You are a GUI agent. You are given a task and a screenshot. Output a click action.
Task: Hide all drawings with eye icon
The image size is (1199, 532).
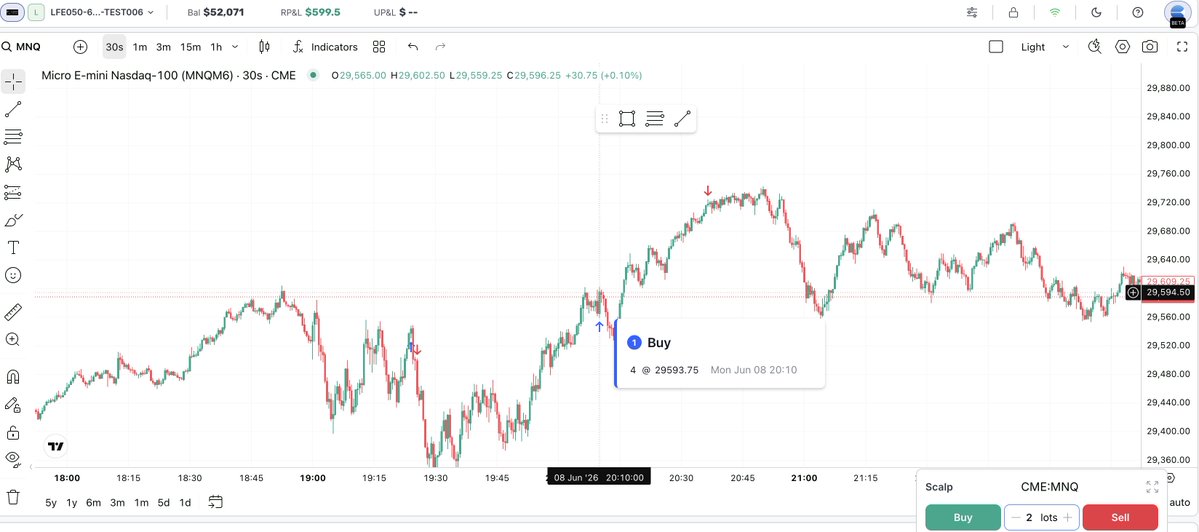click(x=13, y=460)
